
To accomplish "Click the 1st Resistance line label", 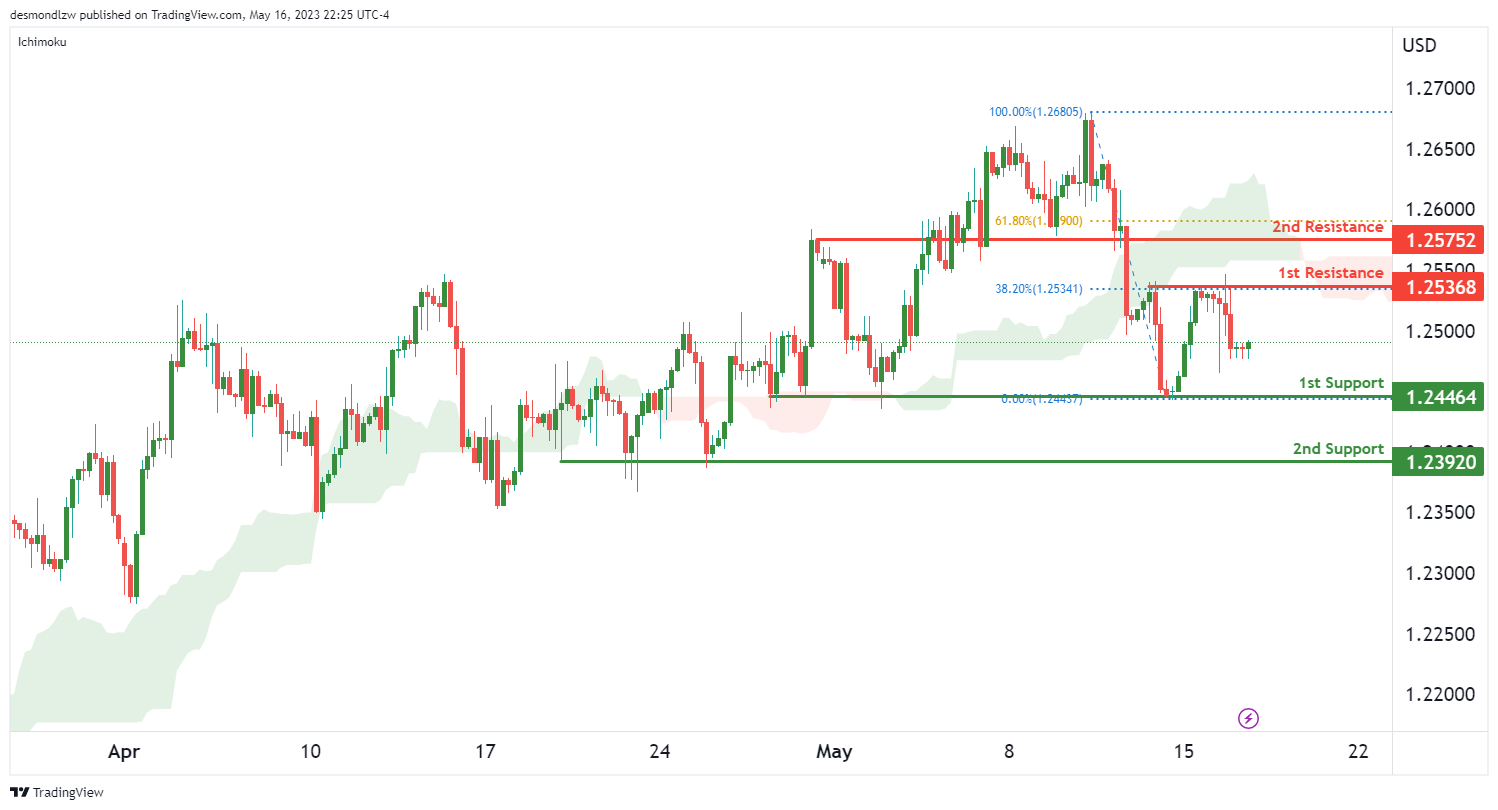I will (1330, 272).
